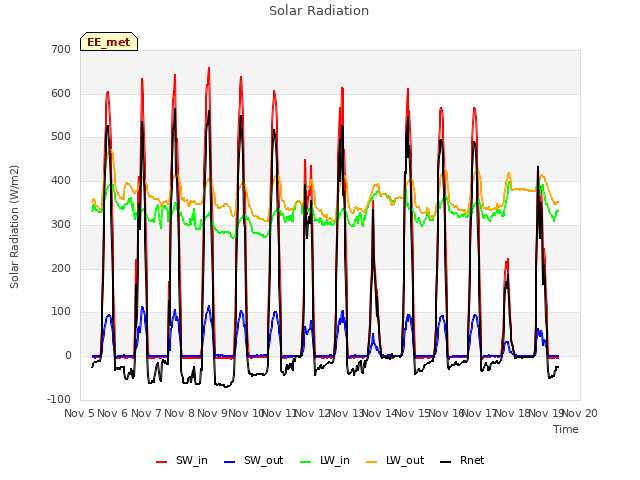Click the Nov 14 x-axis tick label
The image size is (640, 480).
click(380, 413)
